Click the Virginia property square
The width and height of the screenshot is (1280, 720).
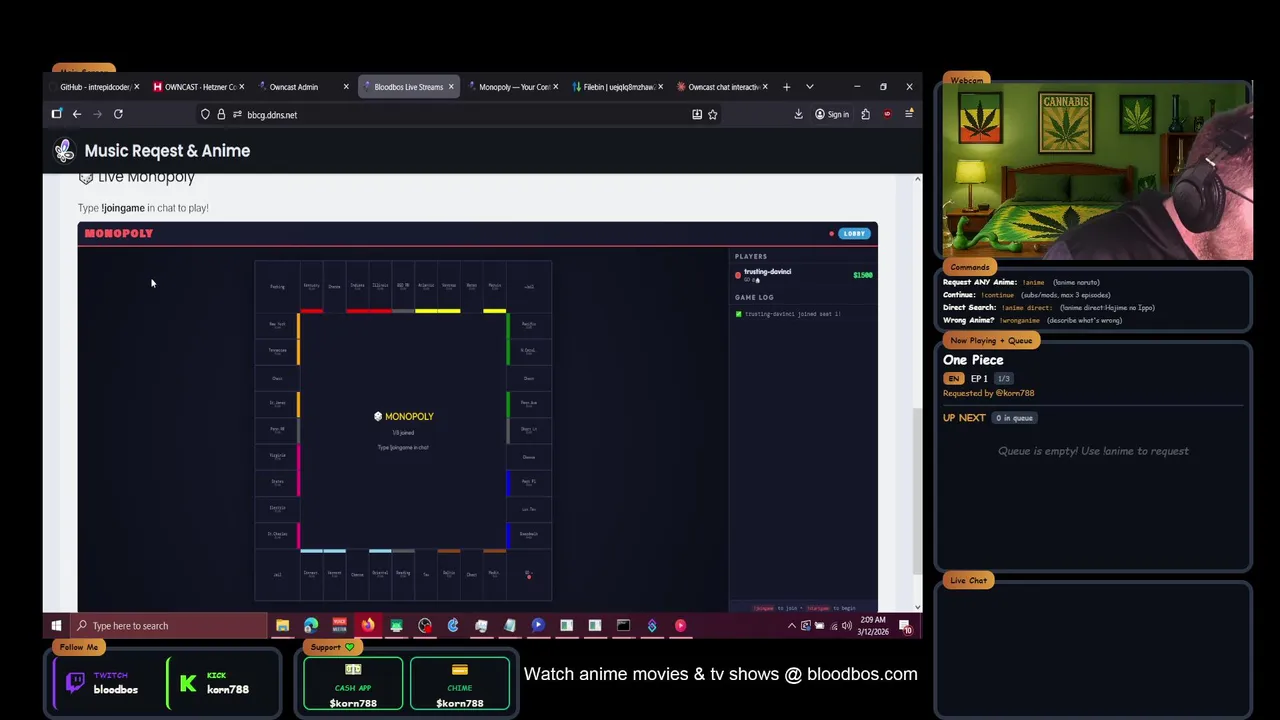[277, 456]
